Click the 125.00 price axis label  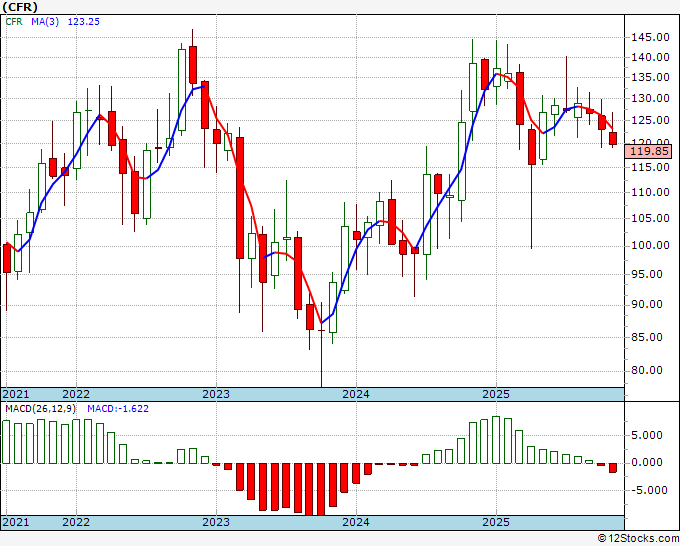click(x=649, y=120)
